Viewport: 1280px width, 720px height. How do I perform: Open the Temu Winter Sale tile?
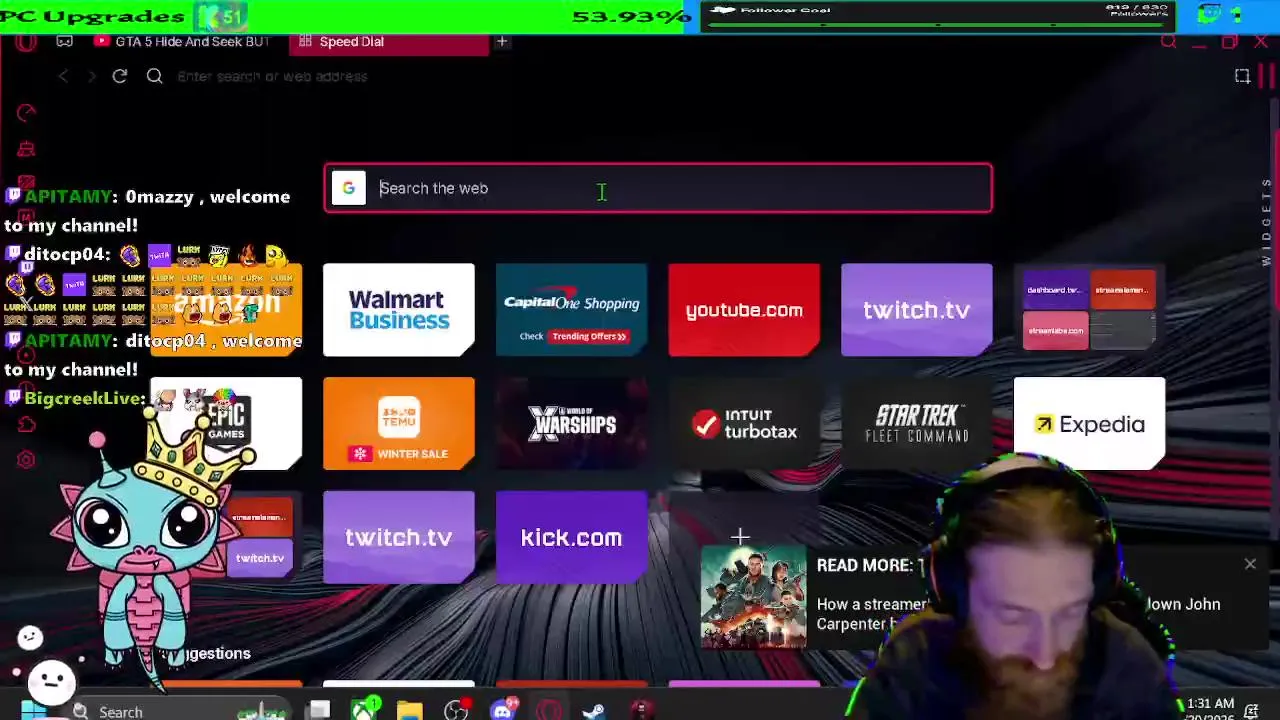(399, 423)
